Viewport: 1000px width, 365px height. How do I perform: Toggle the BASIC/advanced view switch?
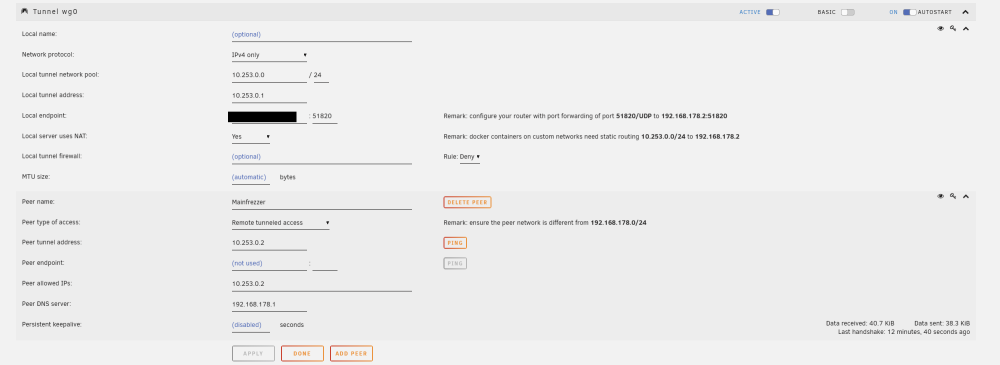pos(848,12)
